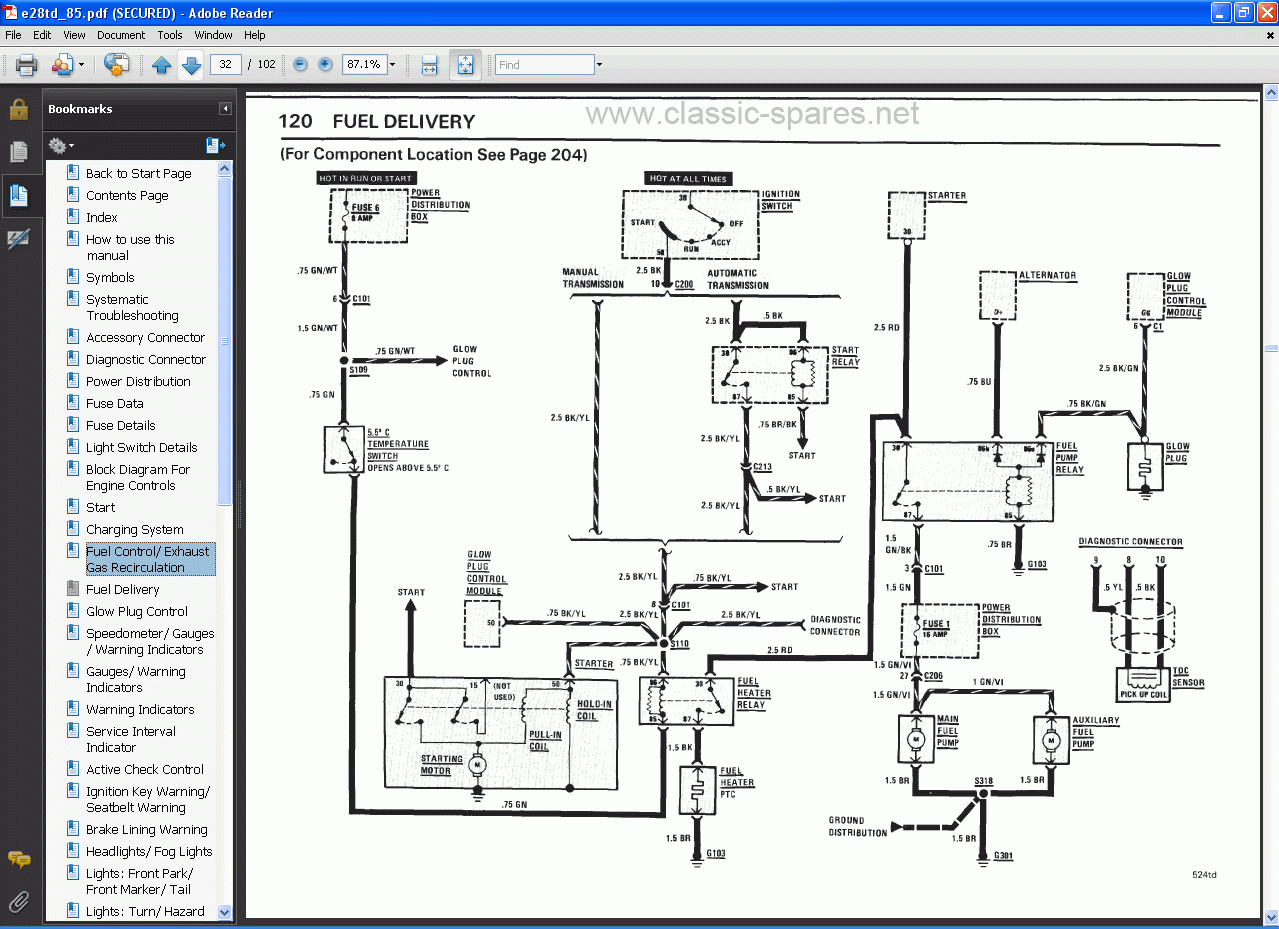Open the Document menu
Viewport: 1279px width, 929px height.
point(121,35)
